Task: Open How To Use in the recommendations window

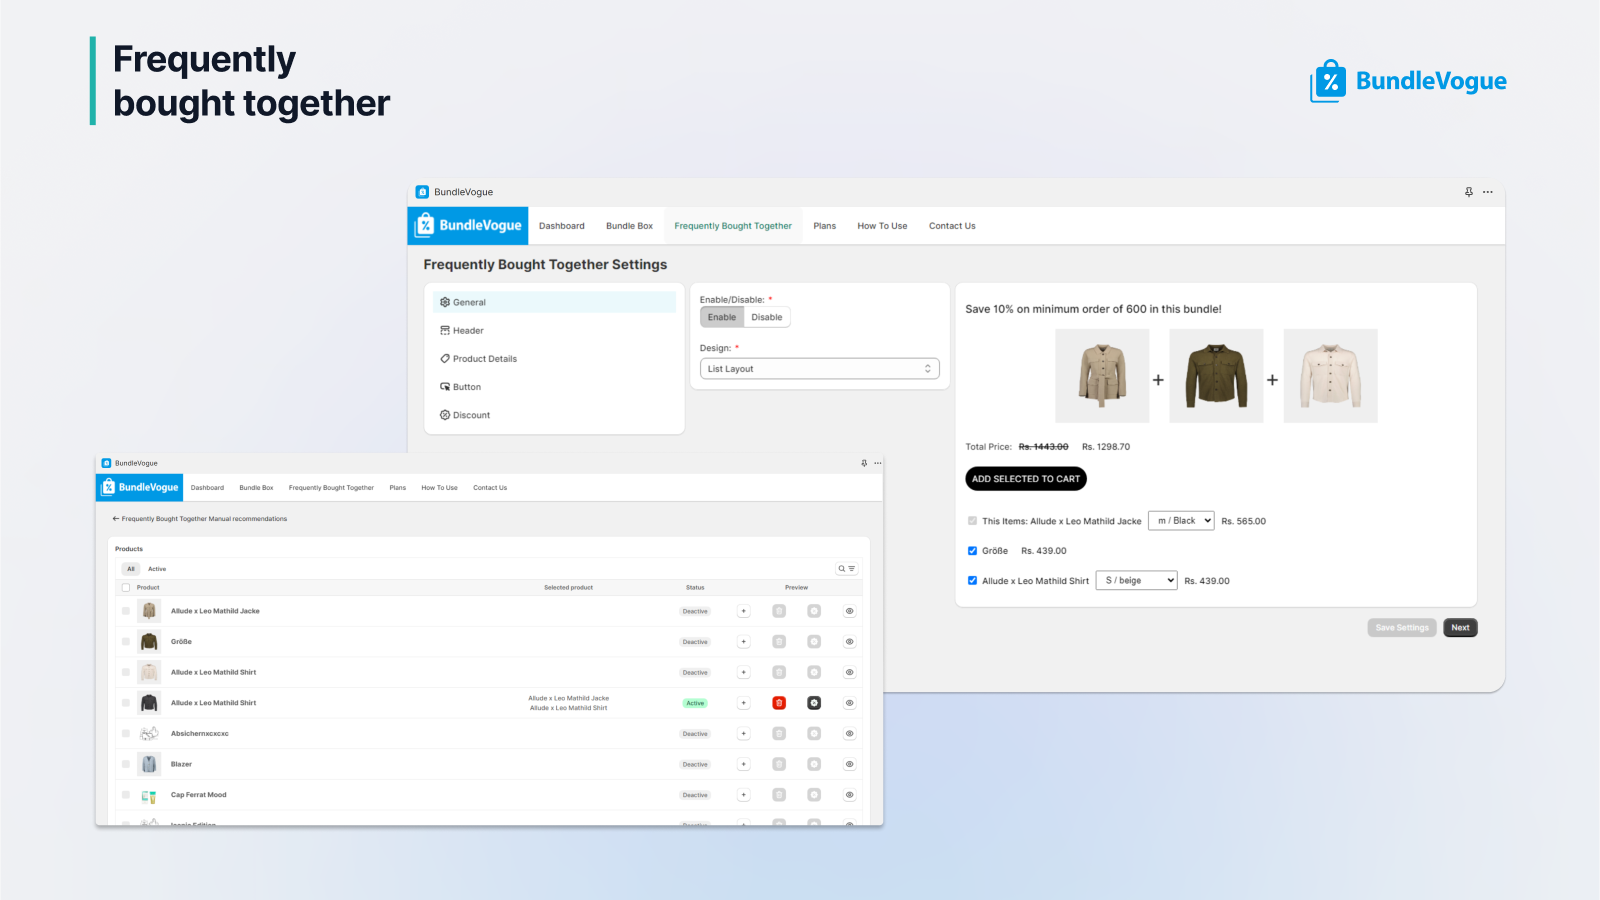Action: point(439,488)
